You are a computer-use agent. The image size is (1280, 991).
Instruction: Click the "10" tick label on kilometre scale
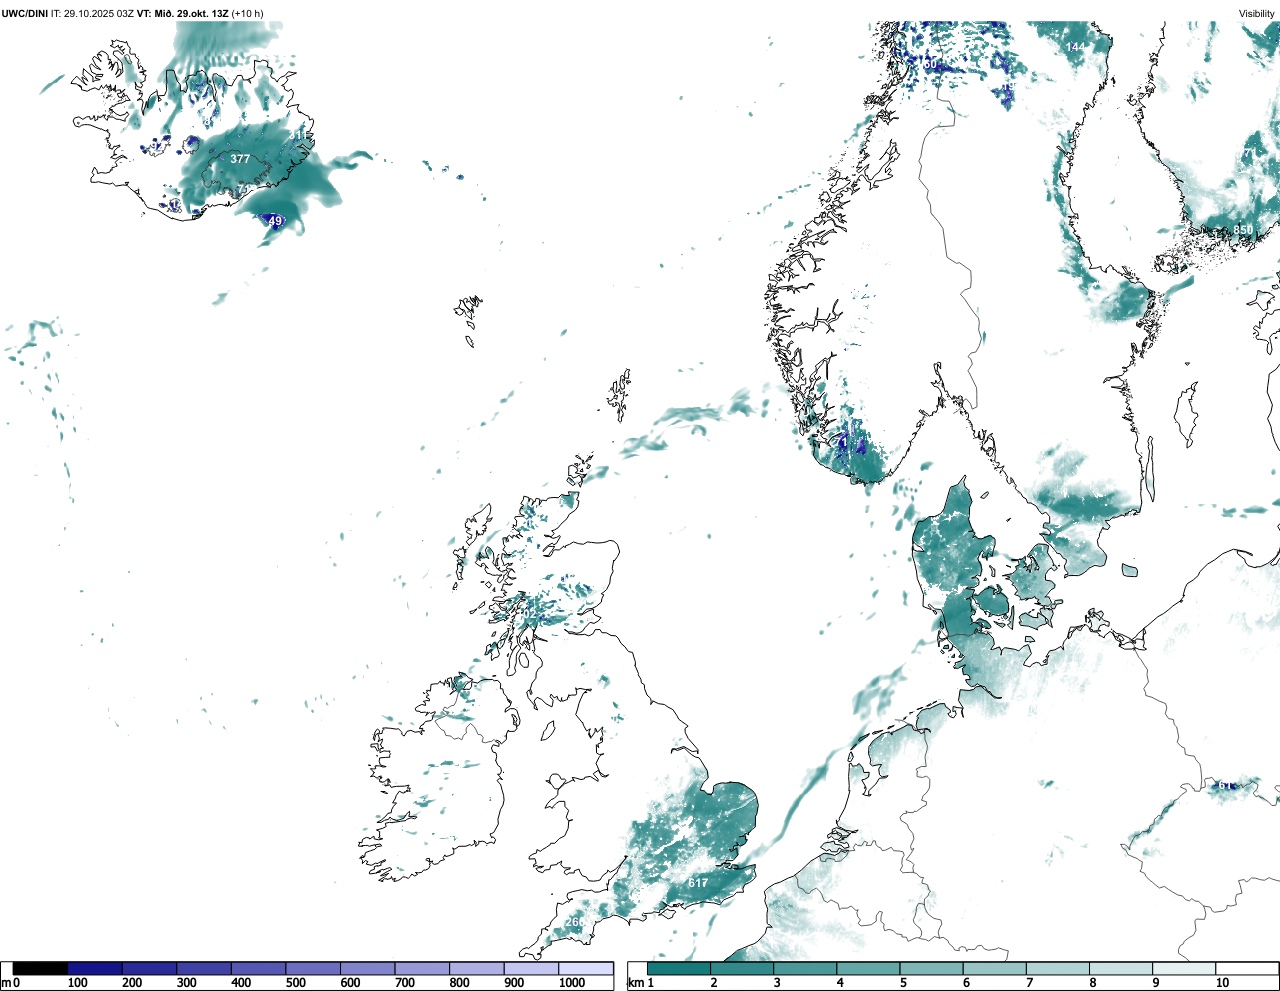pyautogui.click(x=1222, y=983)
